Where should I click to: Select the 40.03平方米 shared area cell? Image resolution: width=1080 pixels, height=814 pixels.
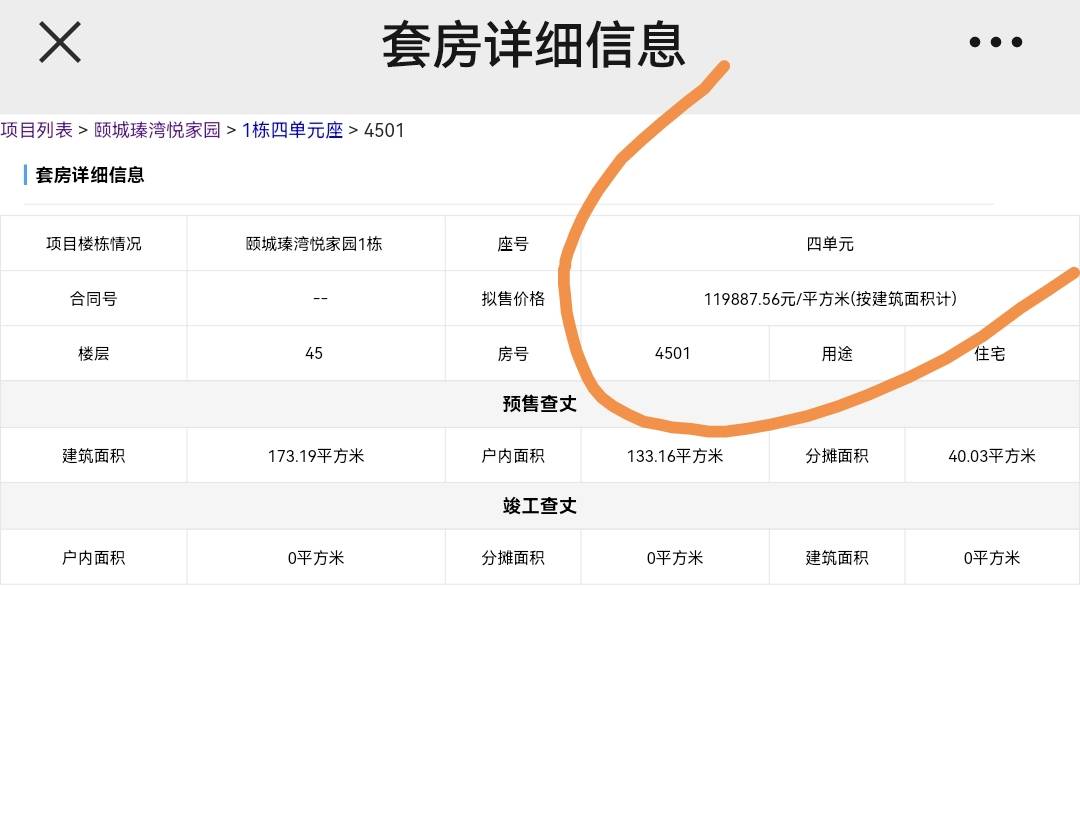coord(991,456)
